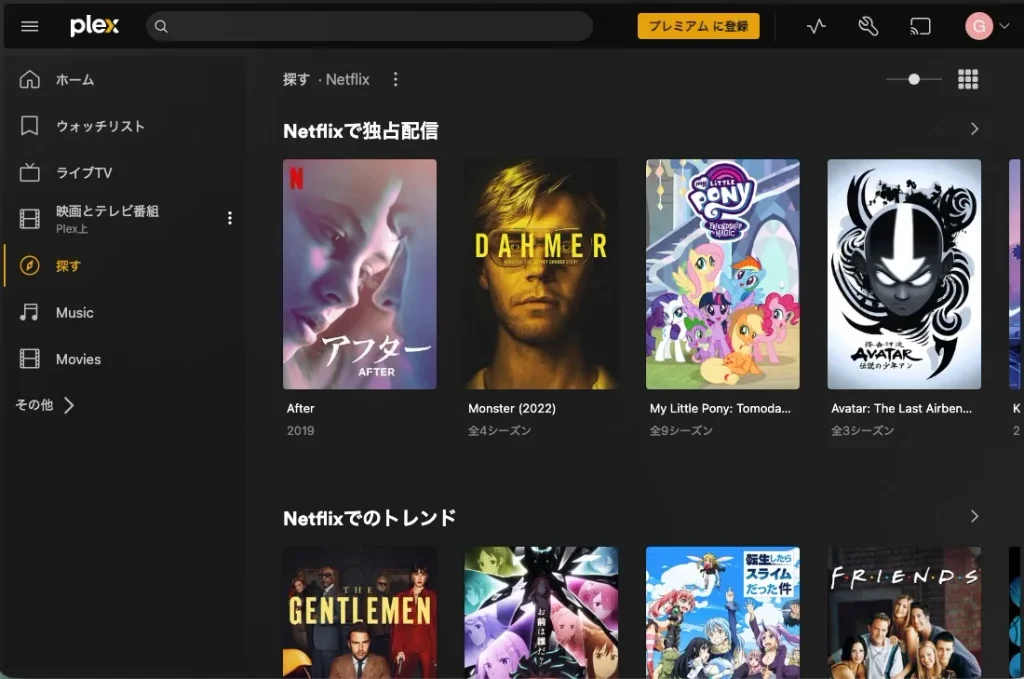
Task: Select Movies library in sidebar
Action: [x=78, y=359]
